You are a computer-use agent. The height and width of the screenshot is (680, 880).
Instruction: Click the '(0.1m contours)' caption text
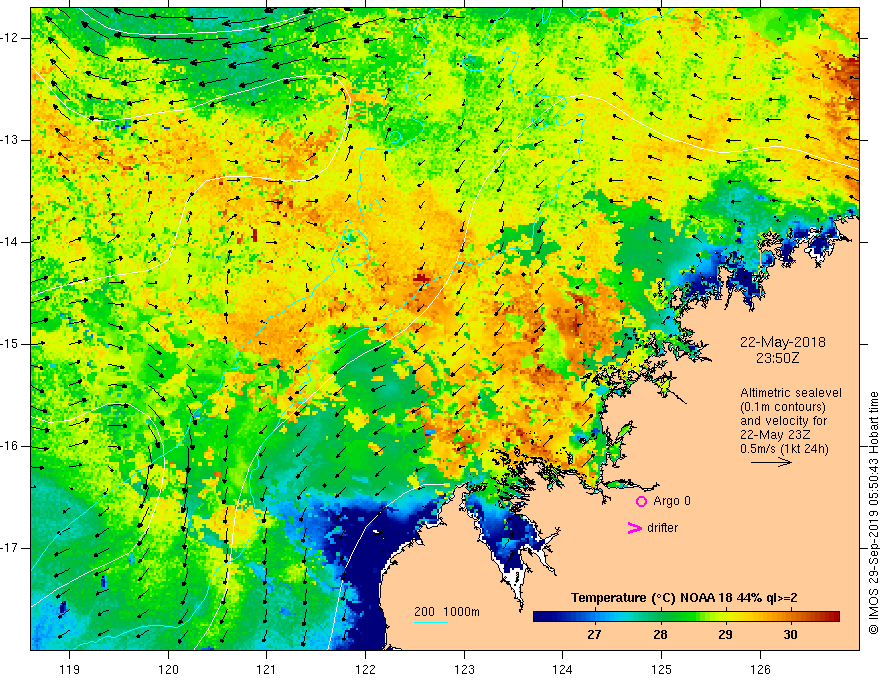783,407
